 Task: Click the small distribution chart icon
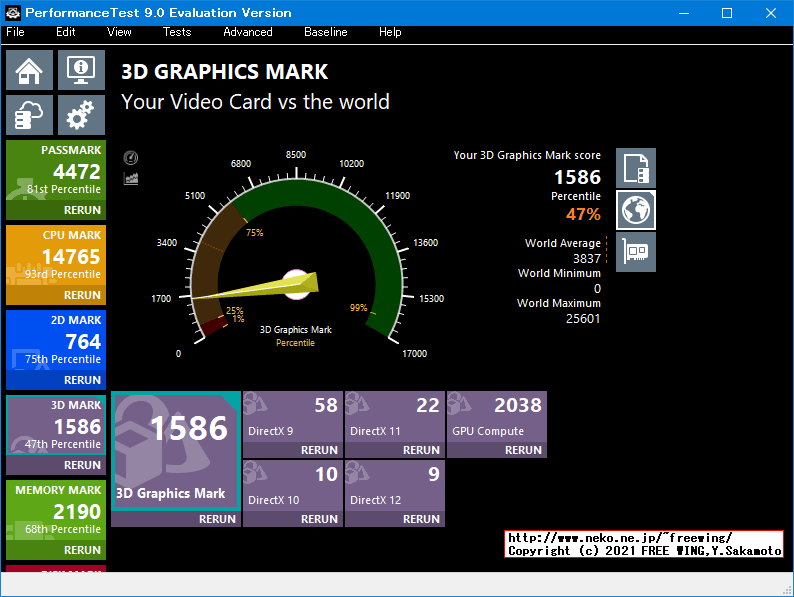[x=130, y=178]
